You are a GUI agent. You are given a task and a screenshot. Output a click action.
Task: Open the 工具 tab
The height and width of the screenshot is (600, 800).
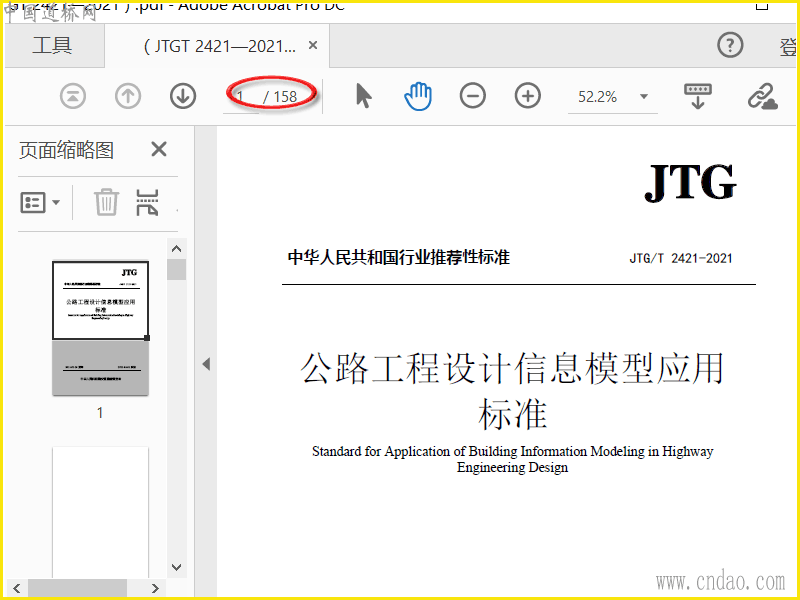[53, 45]
